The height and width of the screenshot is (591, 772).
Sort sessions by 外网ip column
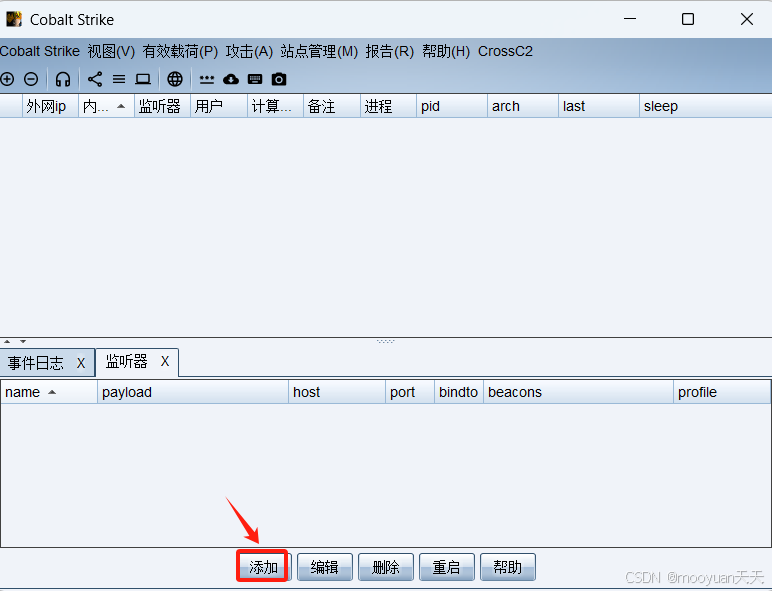click(50, 106)
